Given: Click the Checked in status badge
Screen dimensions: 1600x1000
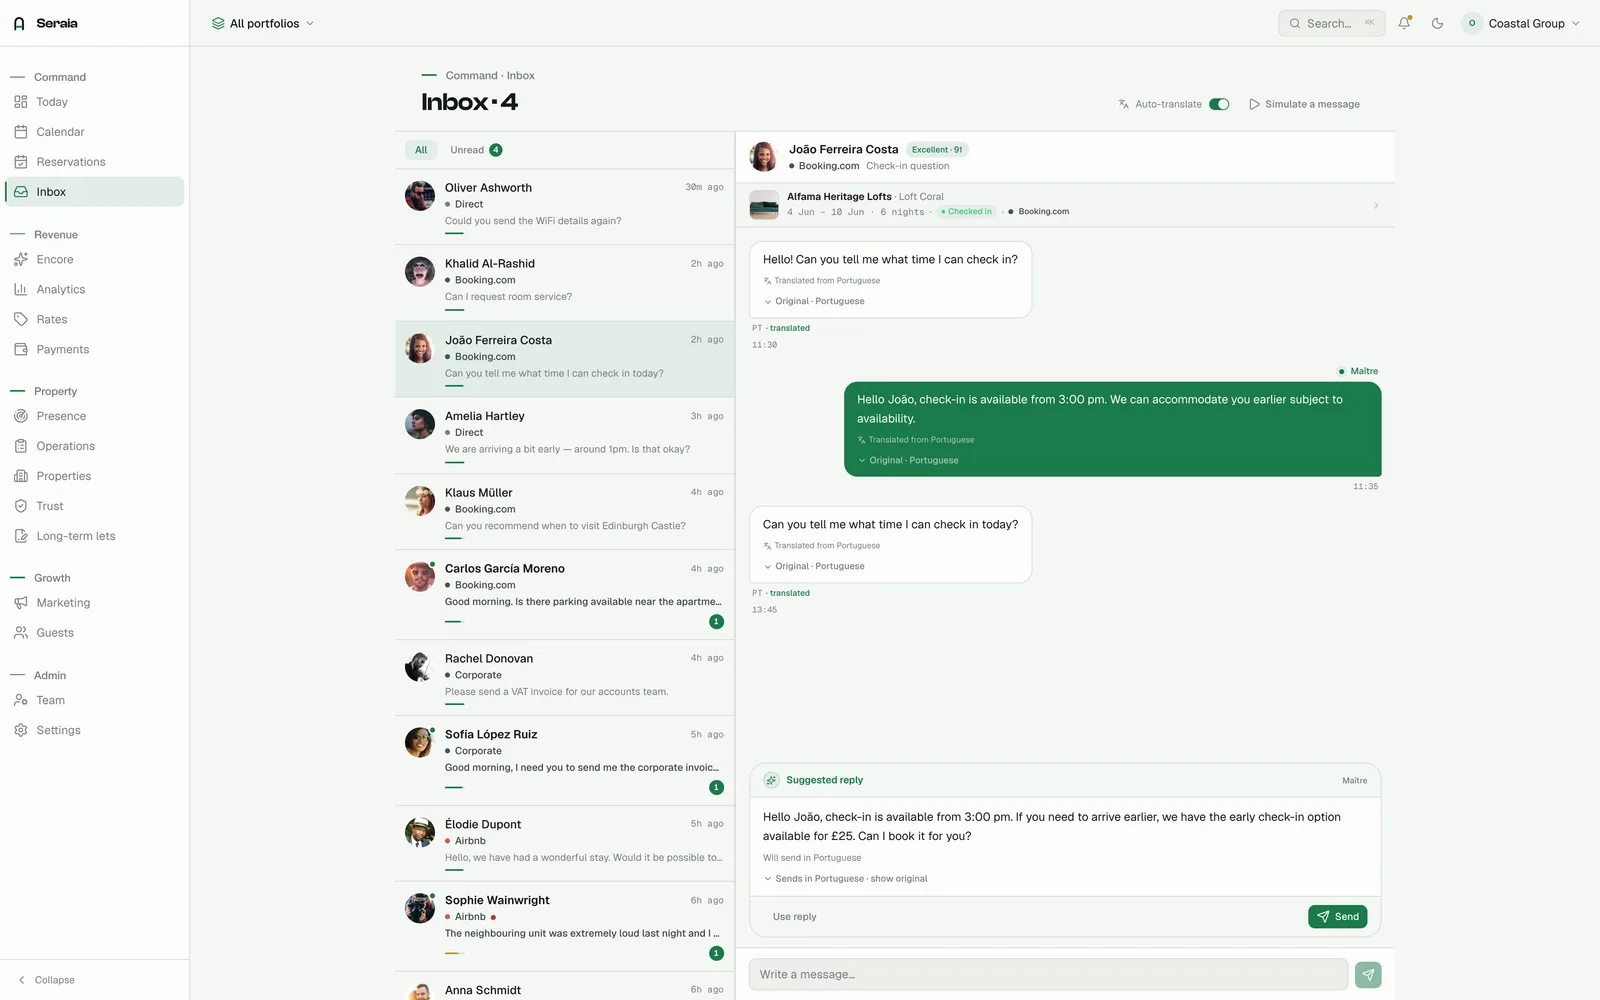Looking at the screenshot, I should (966, 212).
